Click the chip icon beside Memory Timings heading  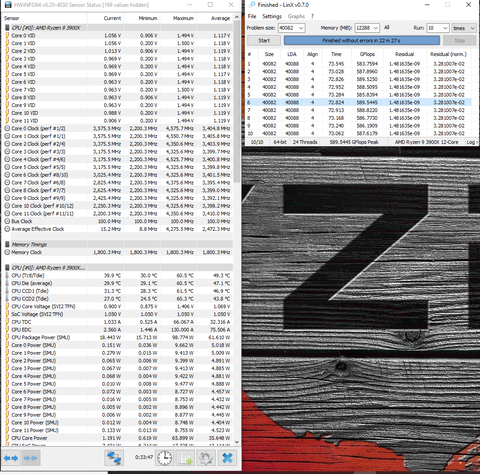point(7,244)
